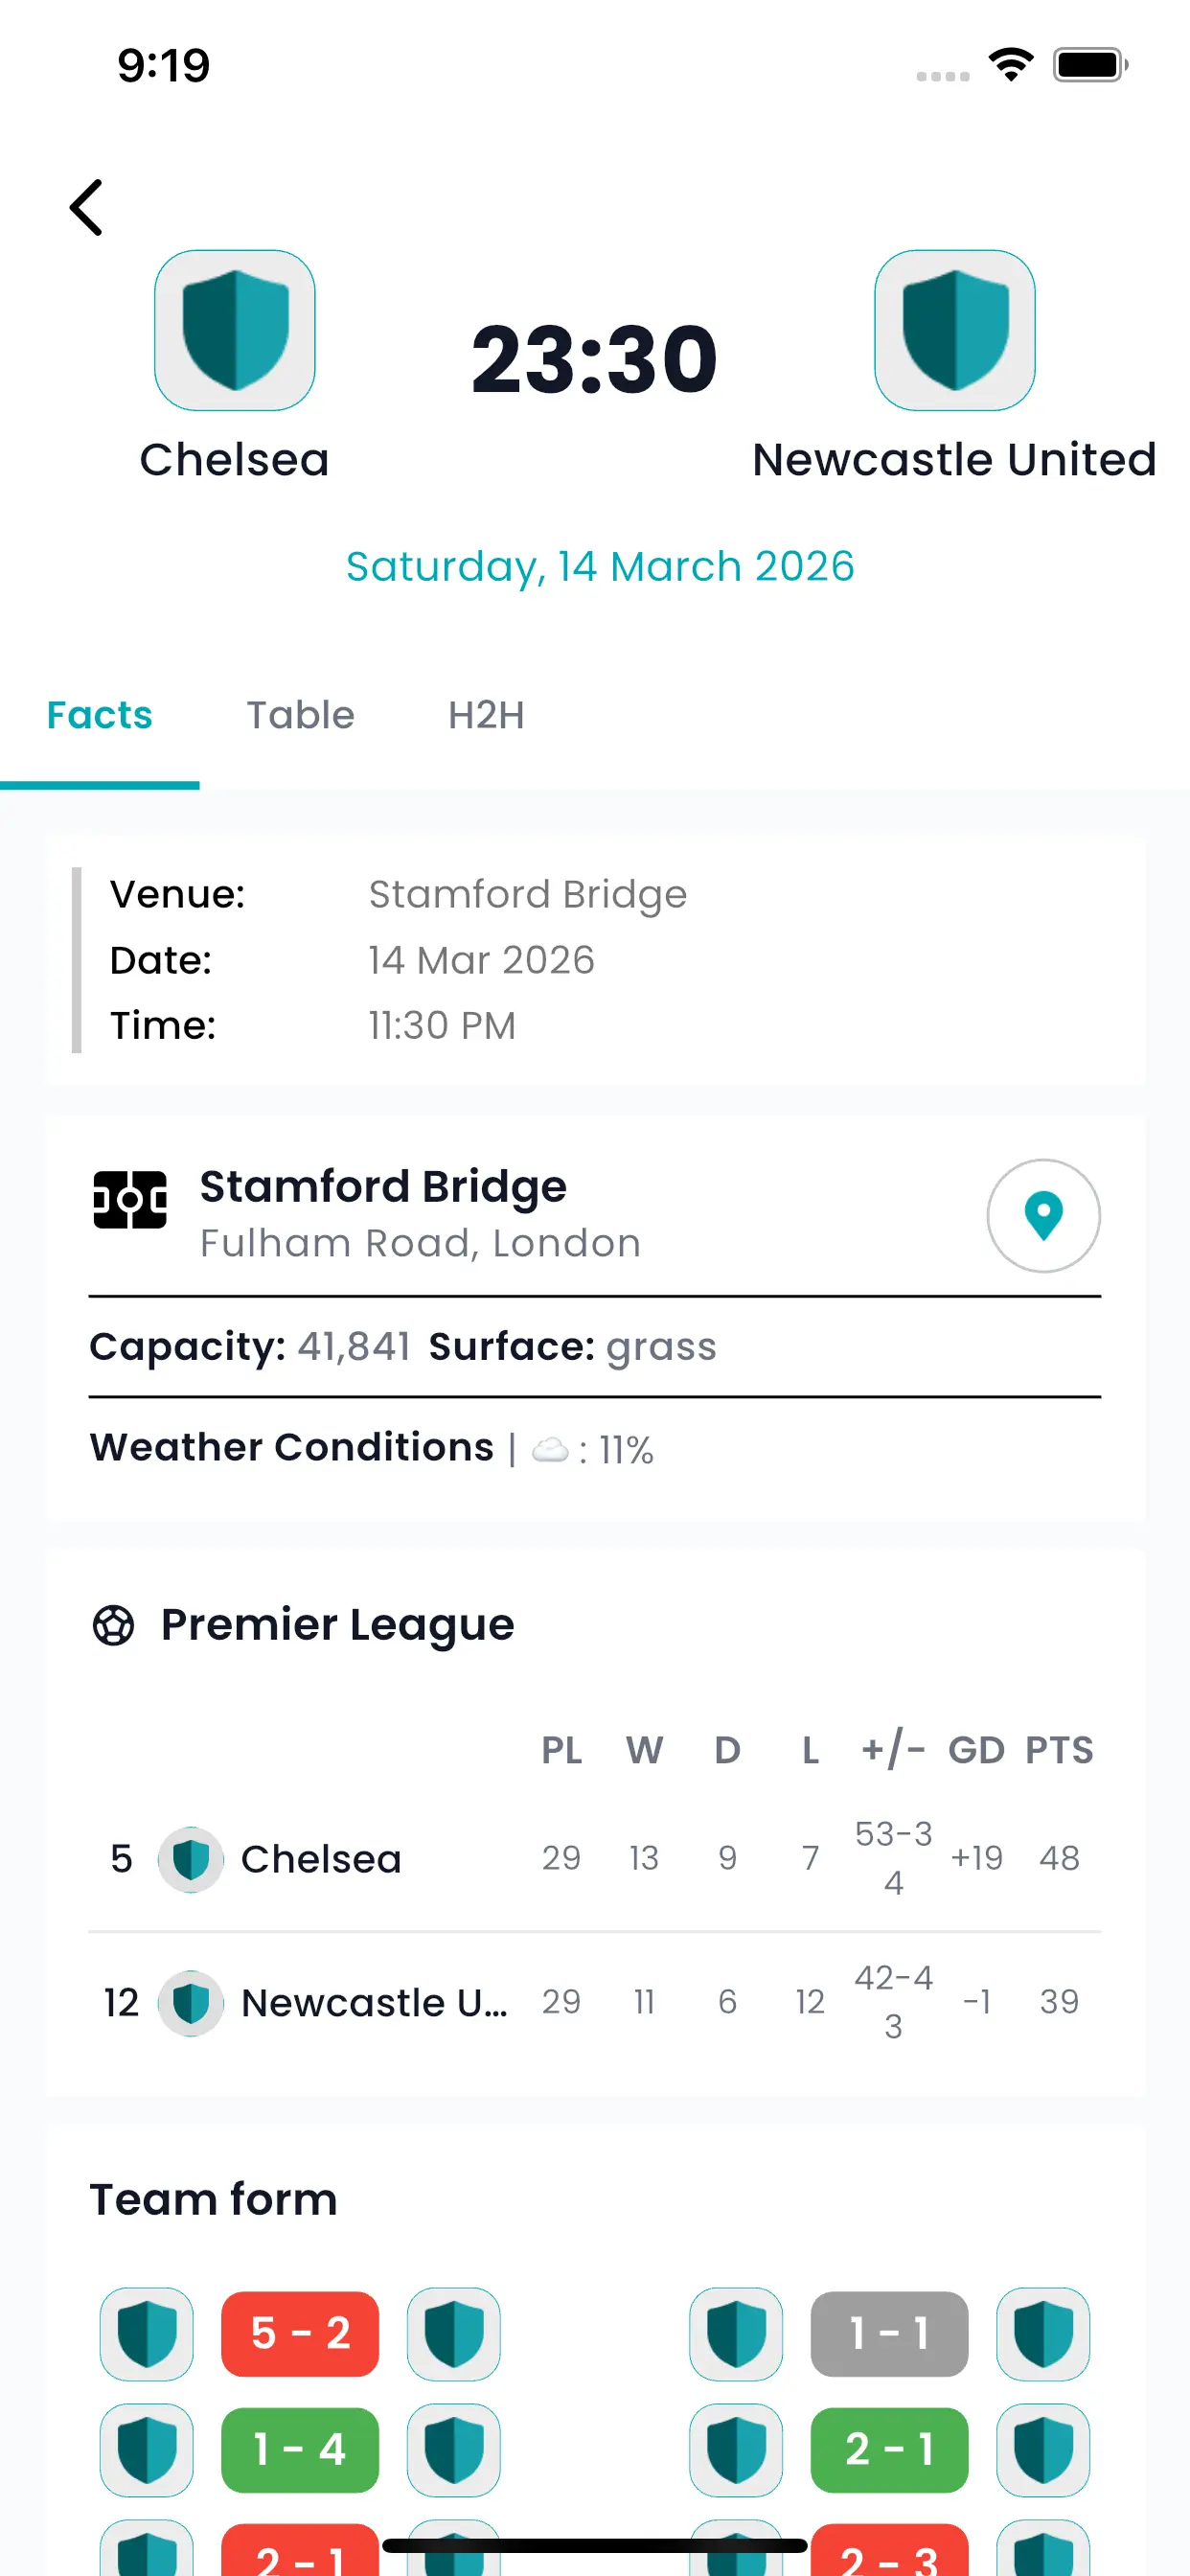Screen dimensions: 1190x2576
Task: Open the gray 1 - 1 result
Action: [889, 2333]
